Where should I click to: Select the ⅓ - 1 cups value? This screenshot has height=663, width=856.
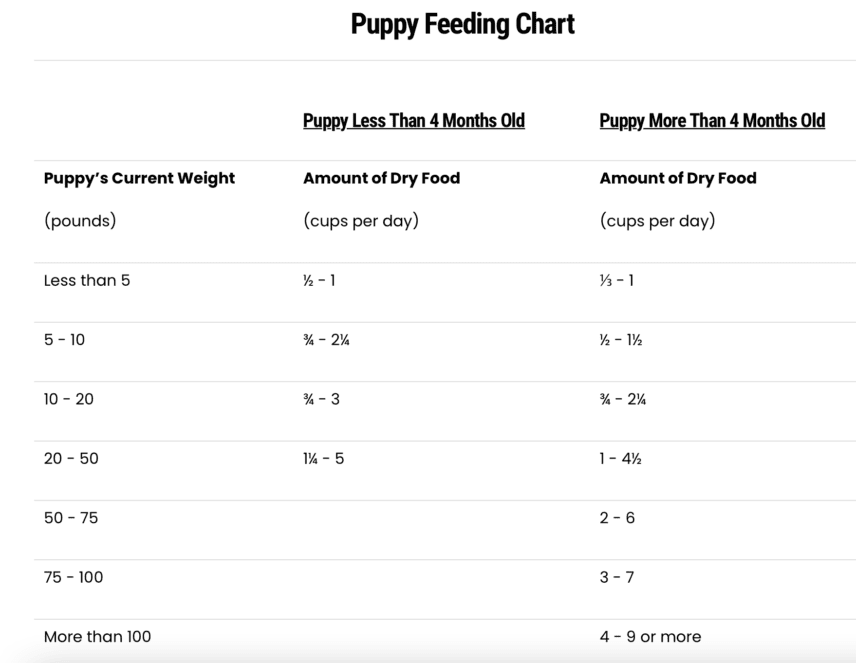pos(616,280)
